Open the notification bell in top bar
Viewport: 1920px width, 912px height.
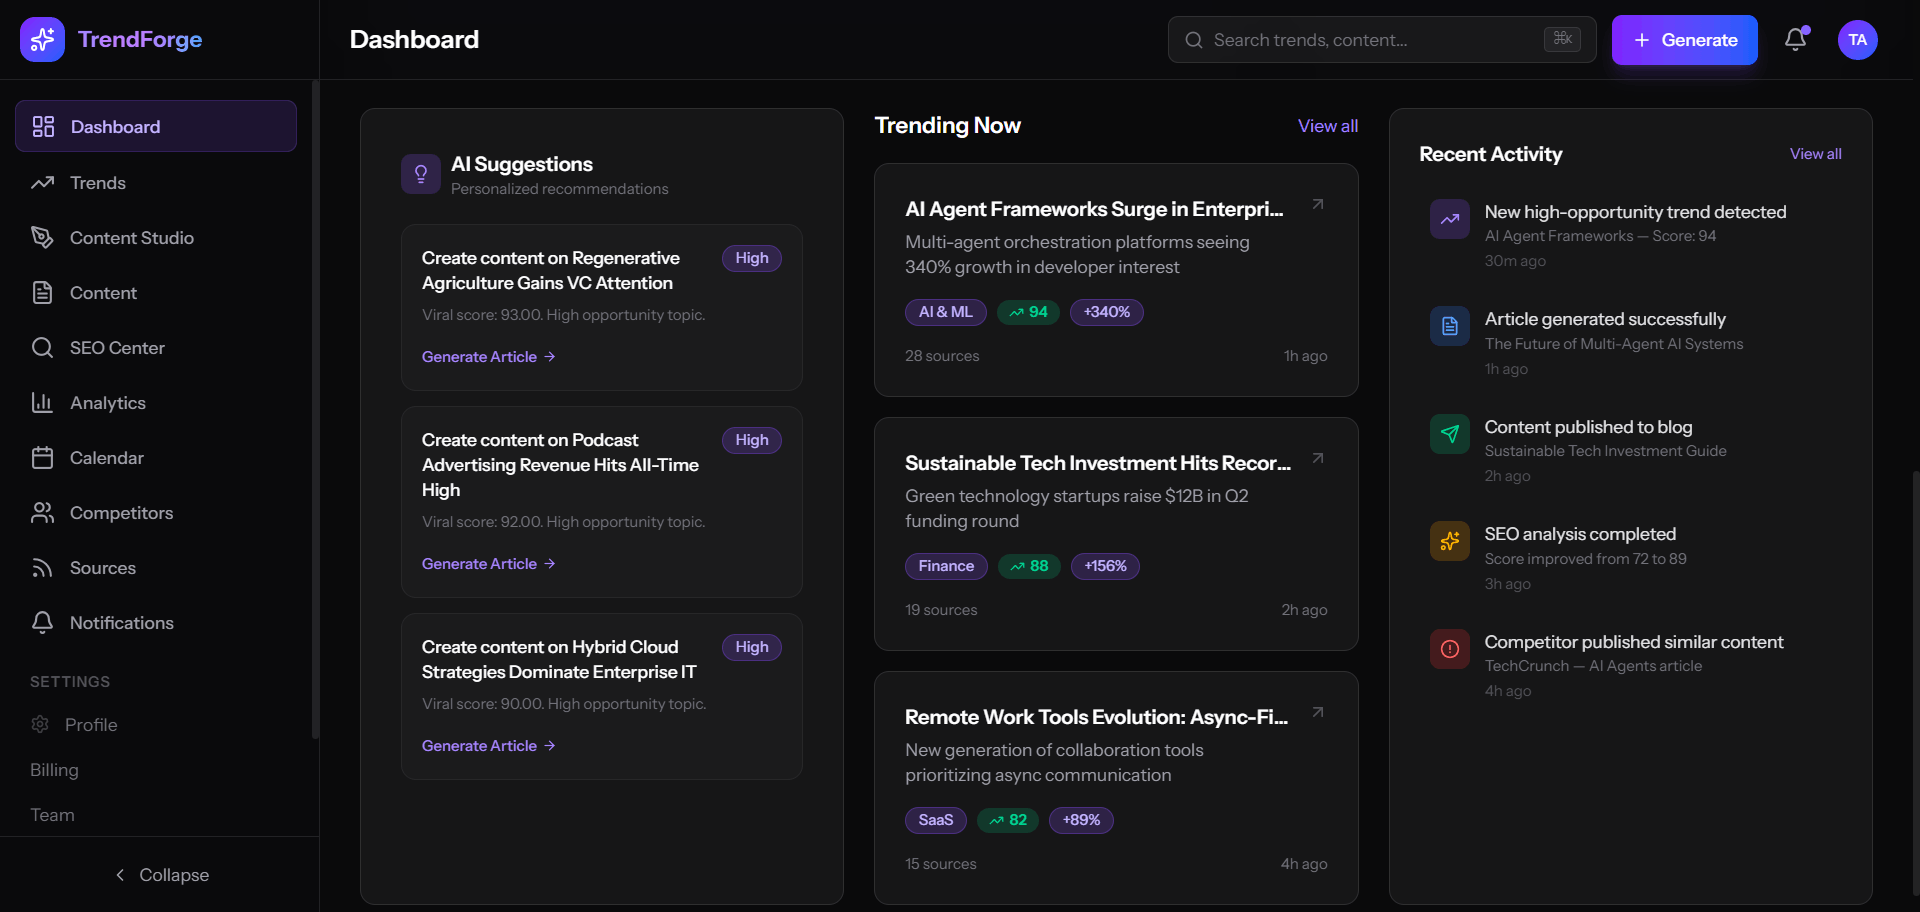tap(1796, 39)
